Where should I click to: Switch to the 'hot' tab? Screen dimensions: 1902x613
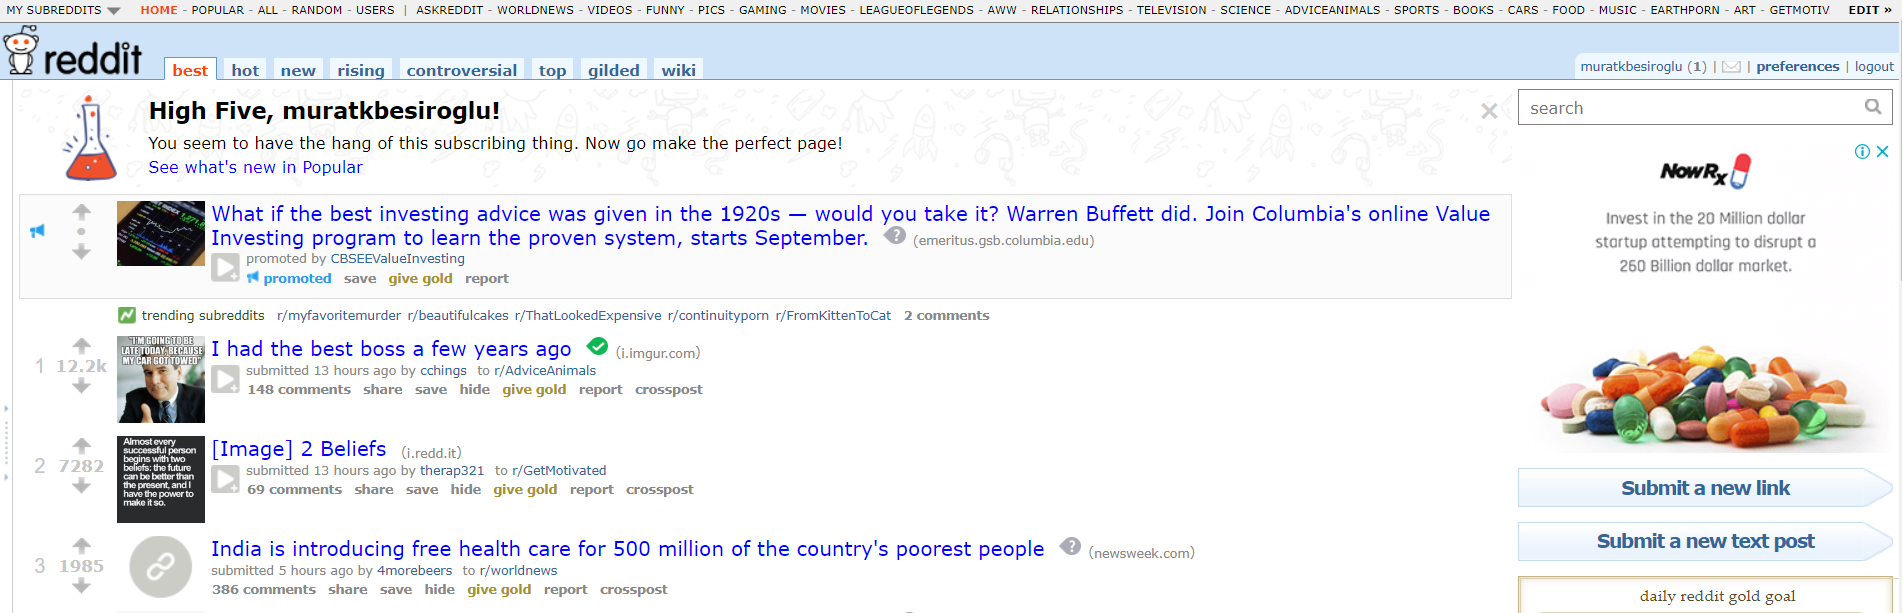[x=245, y=70]
